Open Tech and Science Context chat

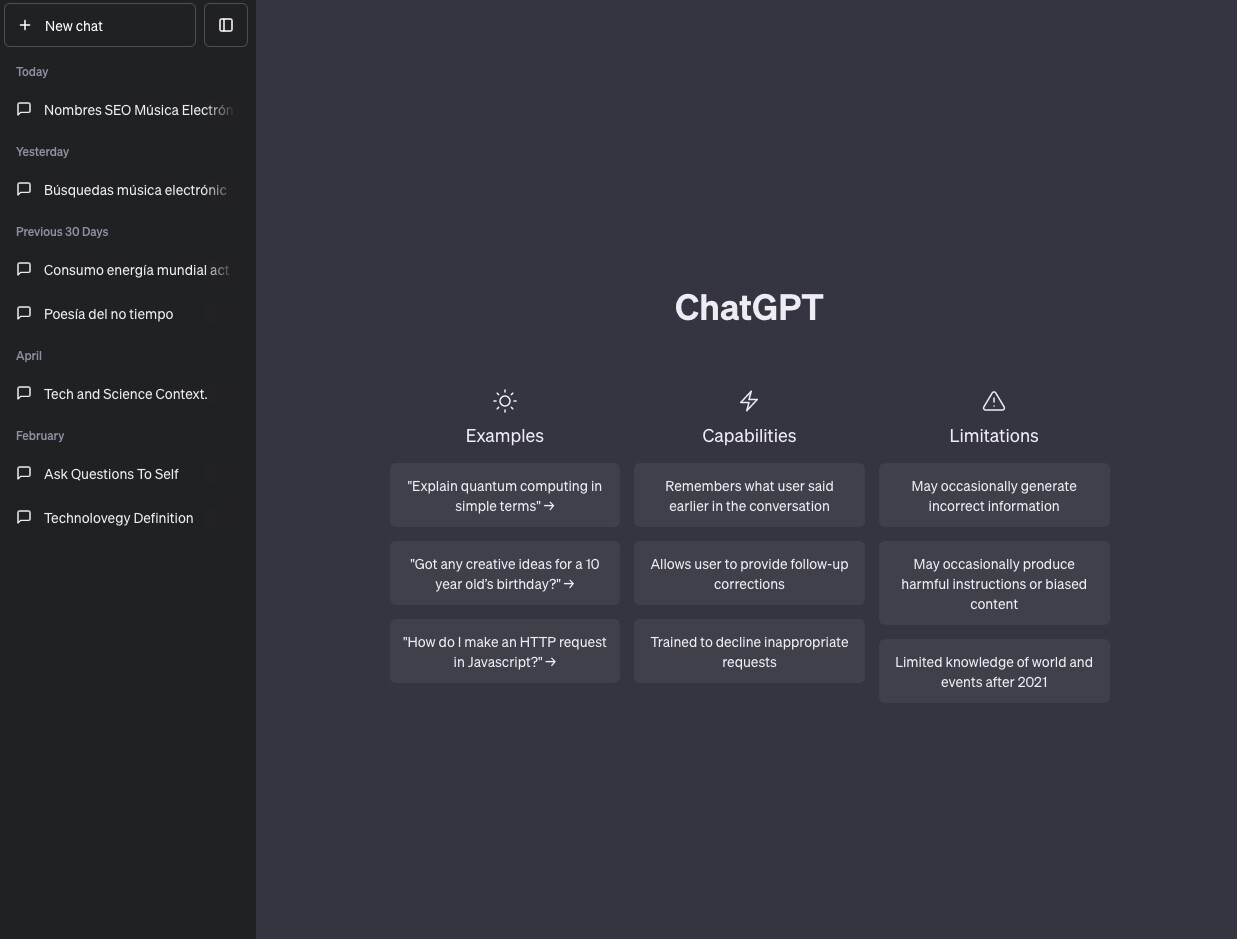[126, 394]
